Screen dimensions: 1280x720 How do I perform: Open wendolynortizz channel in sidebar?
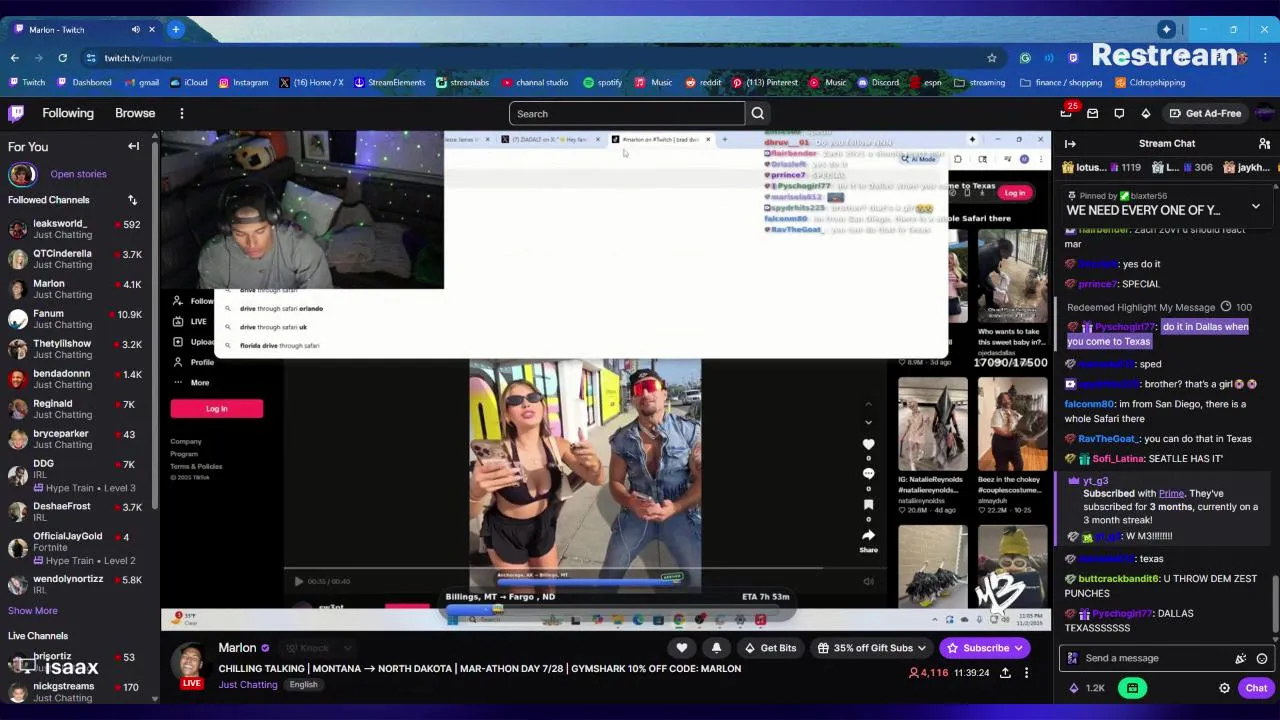[78, 584]
